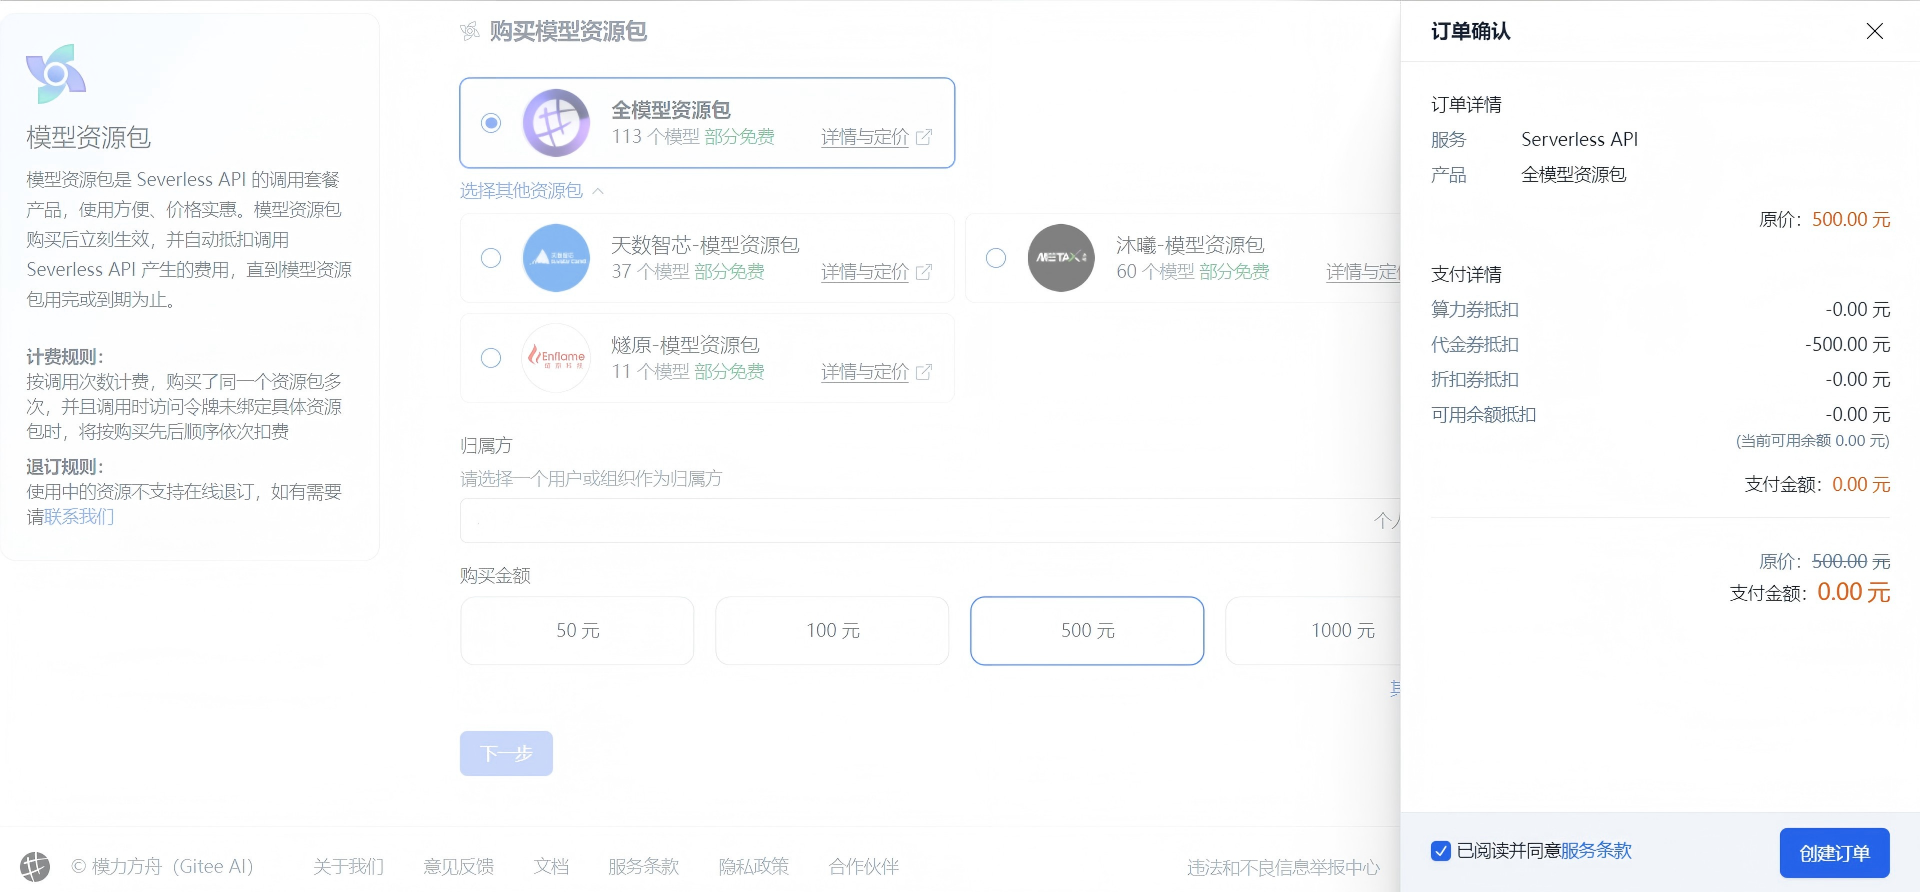Choose the 100 元 purchase amount

point(832,631)
